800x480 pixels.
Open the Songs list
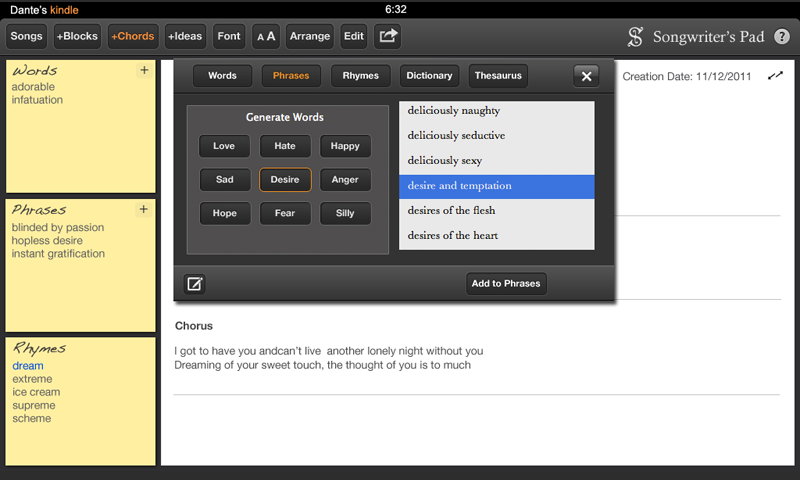pos(27,37)
